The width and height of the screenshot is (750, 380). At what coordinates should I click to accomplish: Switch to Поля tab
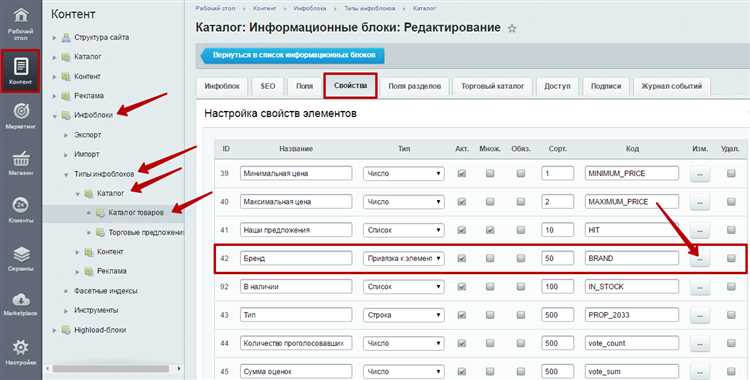tap(304, 87)
